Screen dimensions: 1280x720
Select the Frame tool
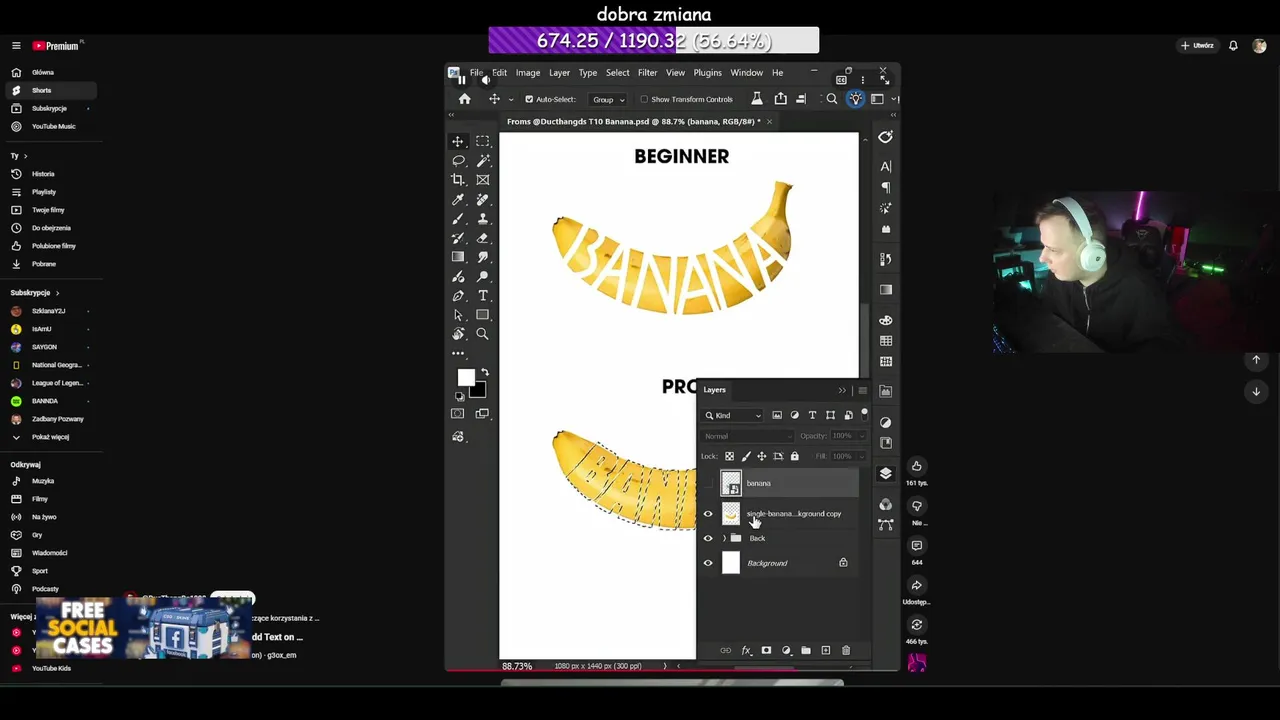(482, 180)
